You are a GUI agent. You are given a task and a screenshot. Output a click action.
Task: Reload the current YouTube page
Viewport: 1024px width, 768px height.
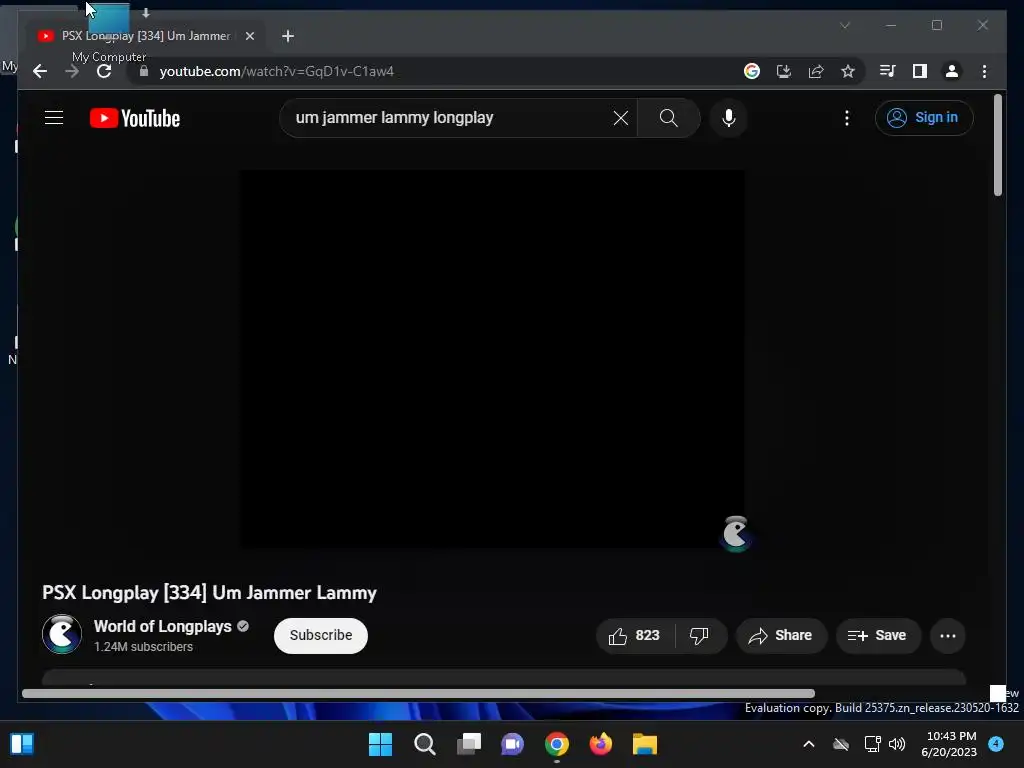point(104,71)
